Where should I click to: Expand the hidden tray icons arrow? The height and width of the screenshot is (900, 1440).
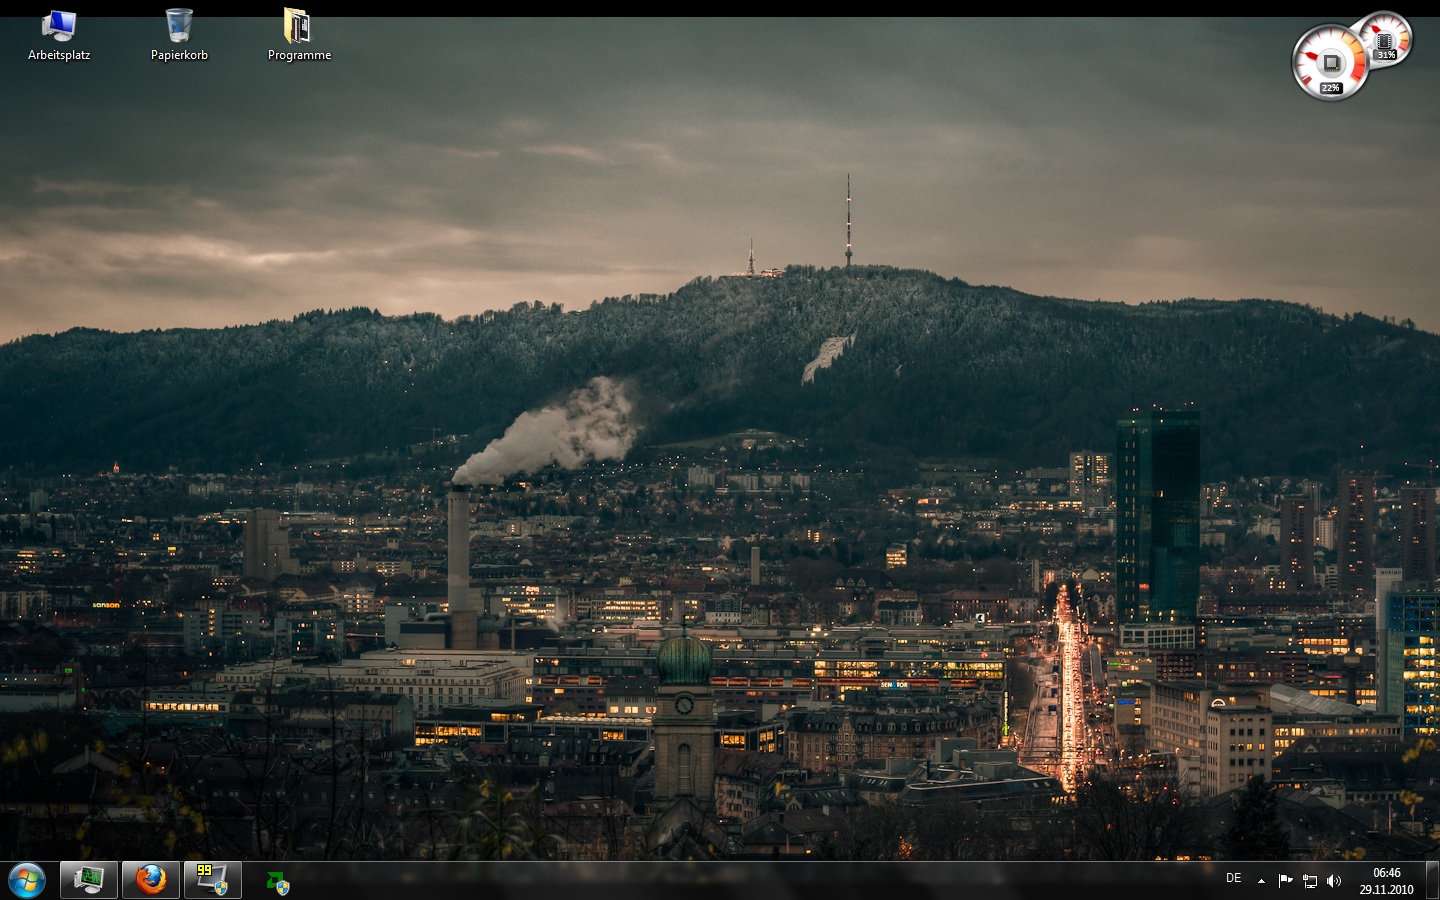tap(1261, 881)
